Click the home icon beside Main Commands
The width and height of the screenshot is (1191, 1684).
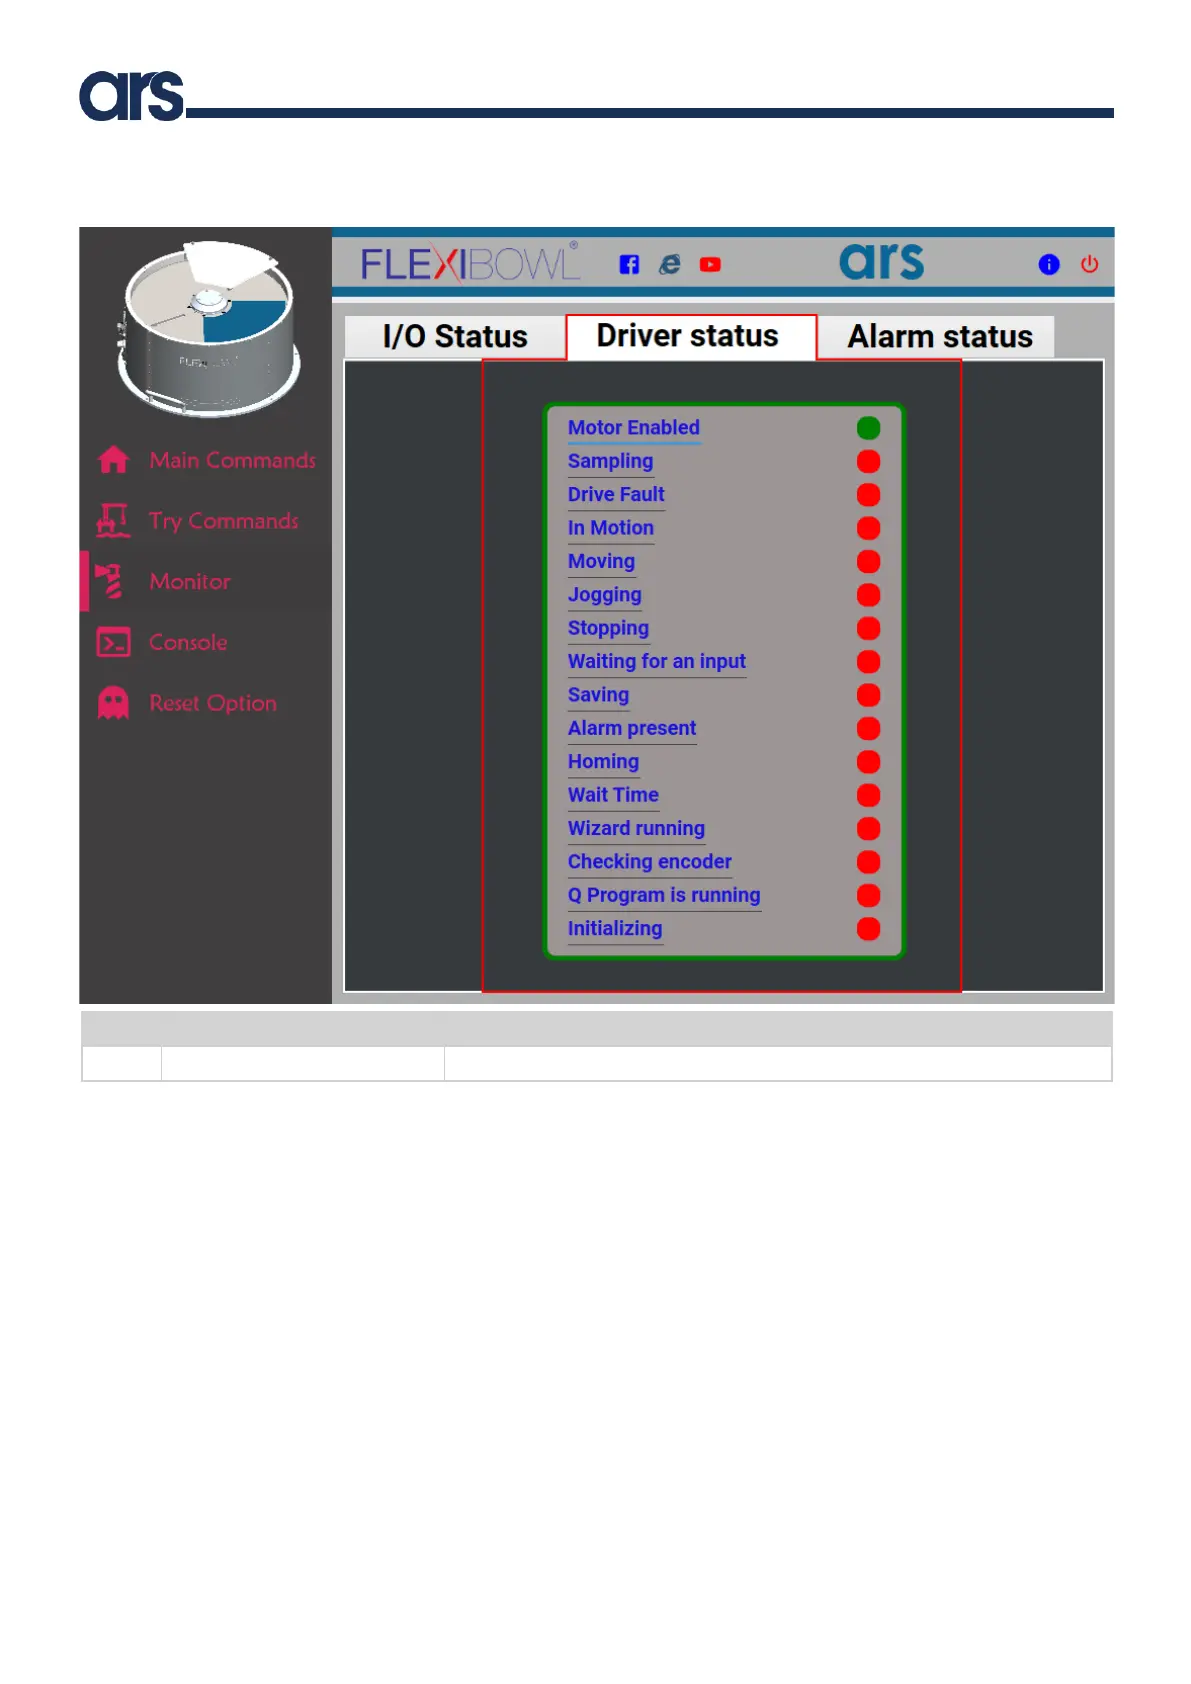pos(113,460)
